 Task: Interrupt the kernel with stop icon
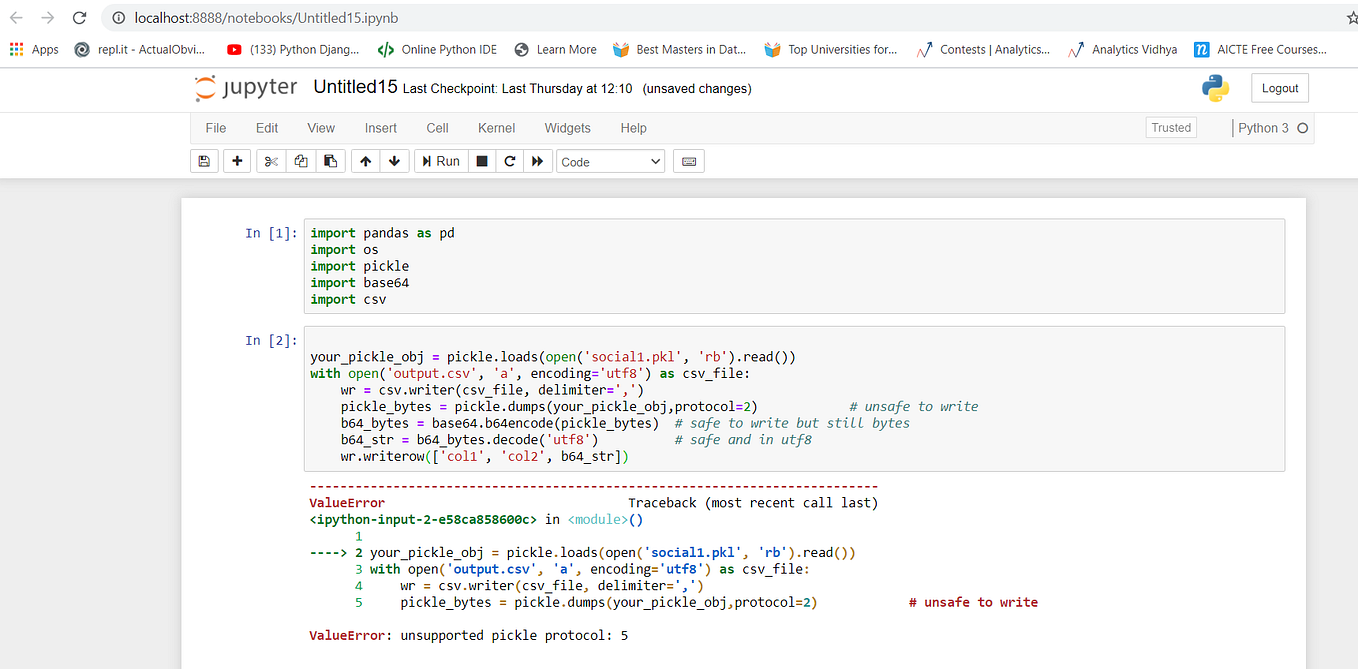482,161
